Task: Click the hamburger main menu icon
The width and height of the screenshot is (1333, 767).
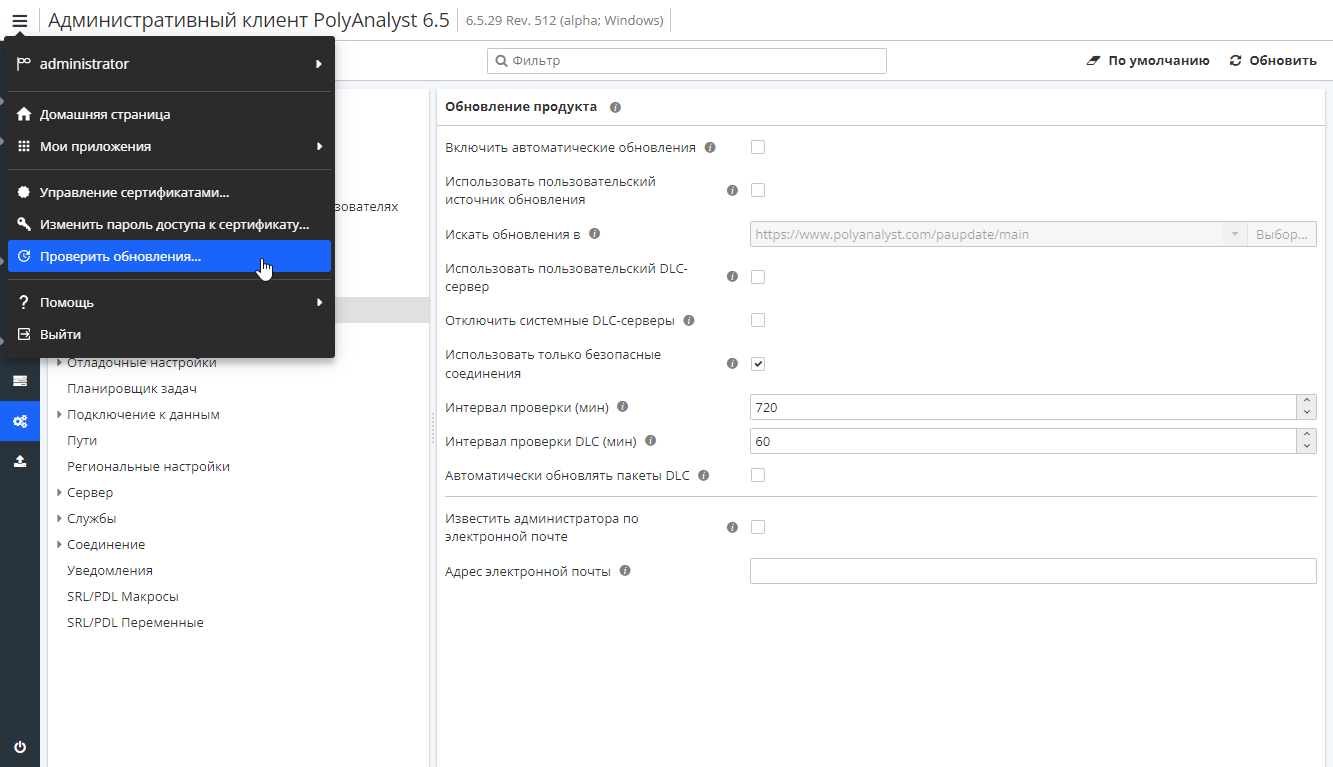Action: pos(20,20)
